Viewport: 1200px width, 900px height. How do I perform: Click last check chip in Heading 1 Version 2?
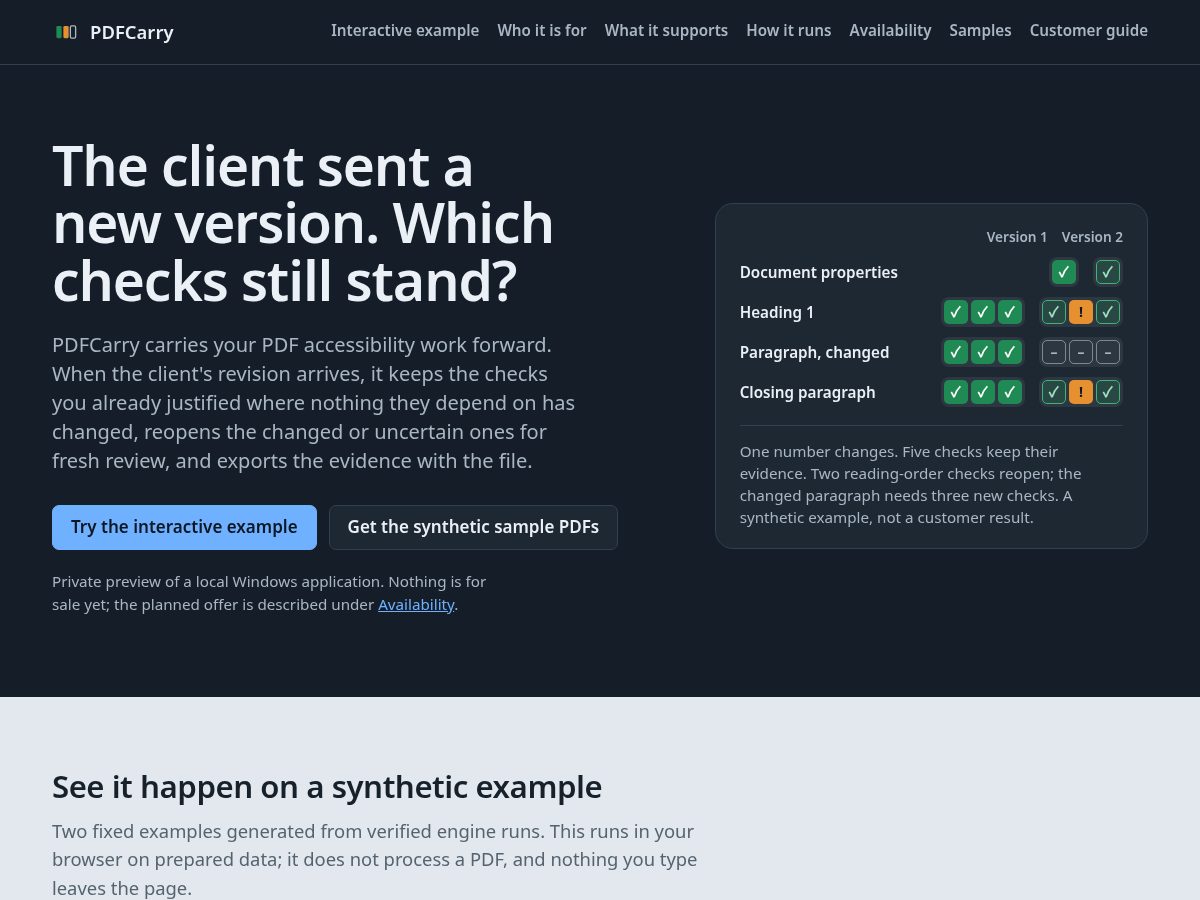click(x=1108, y=312)
